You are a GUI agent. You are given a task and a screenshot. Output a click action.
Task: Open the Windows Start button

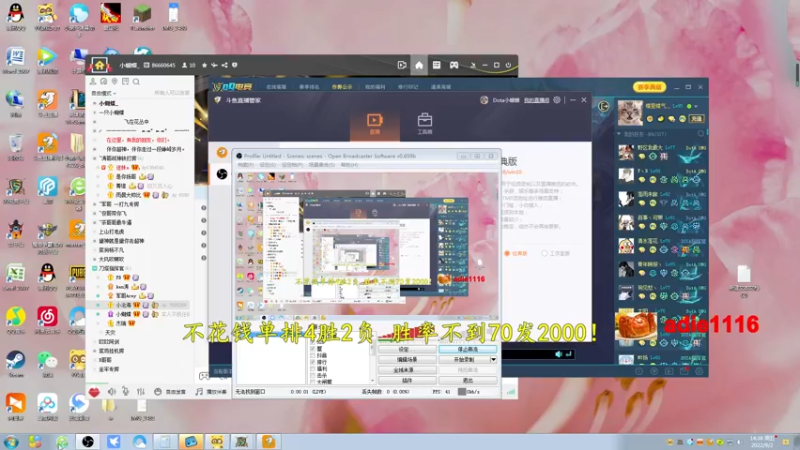pyautogui.click(x=11, y=441)
